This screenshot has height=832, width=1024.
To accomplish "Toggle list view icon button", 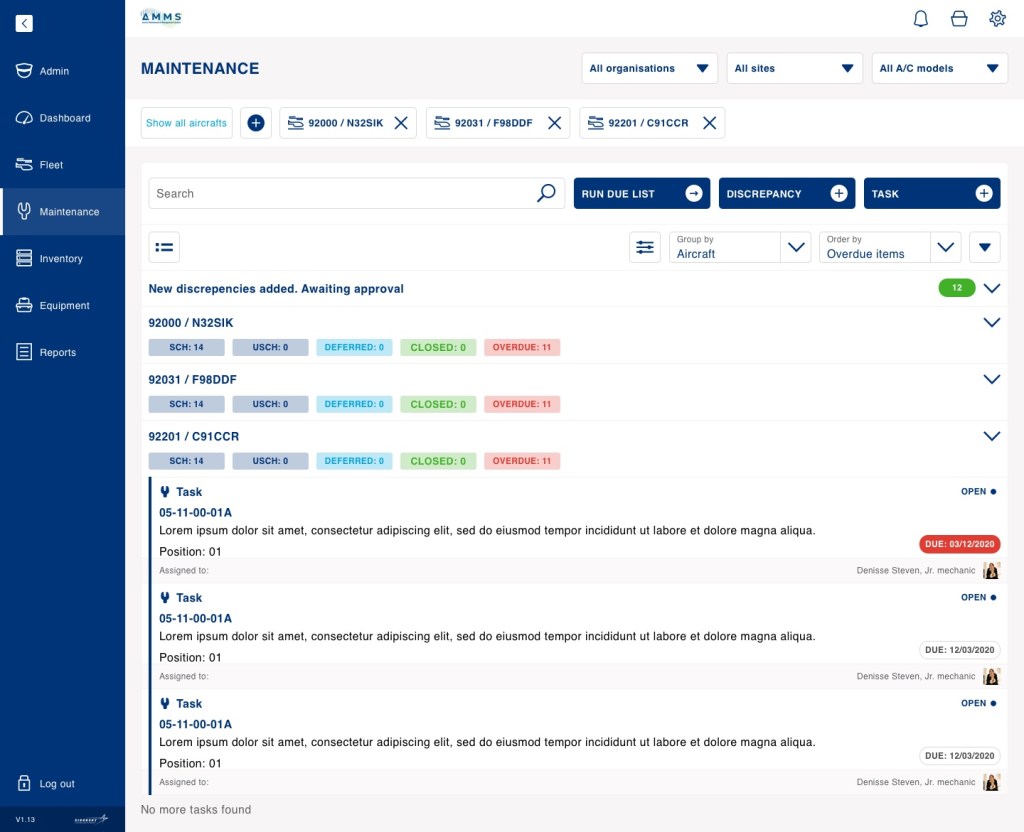I will point(164,247).
